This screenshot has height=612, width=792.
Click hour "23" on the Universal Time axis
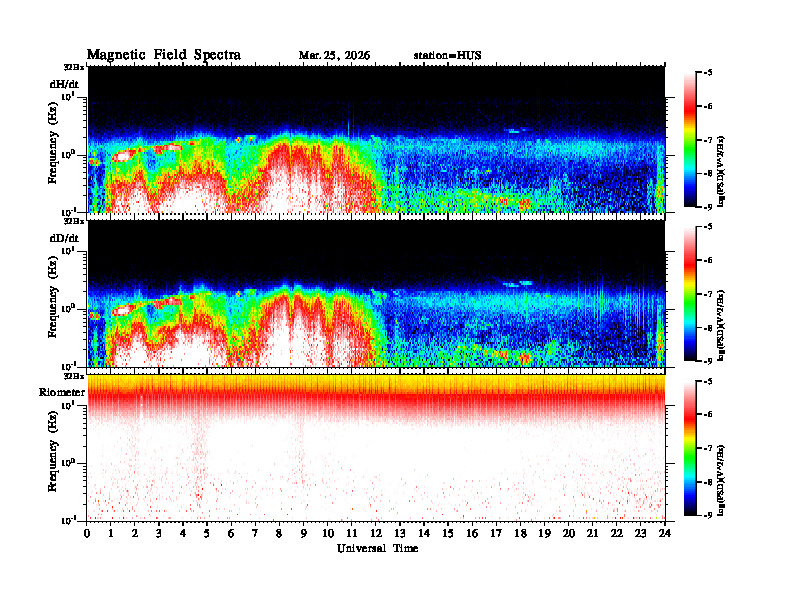[x=640, y=533]
